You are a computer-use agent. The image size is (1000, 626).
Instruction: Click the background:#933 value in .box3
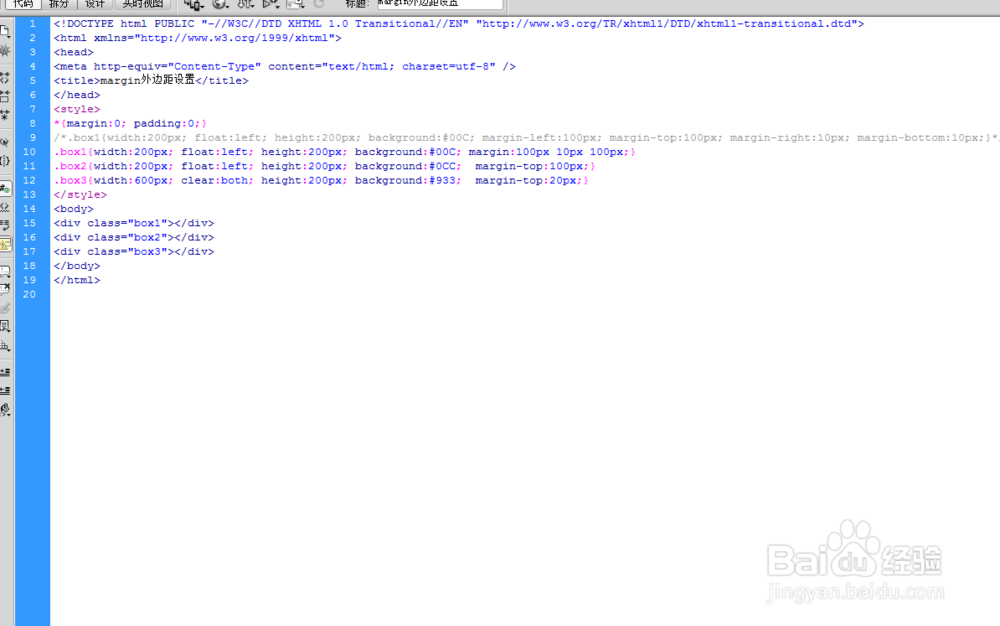[408, 180]
